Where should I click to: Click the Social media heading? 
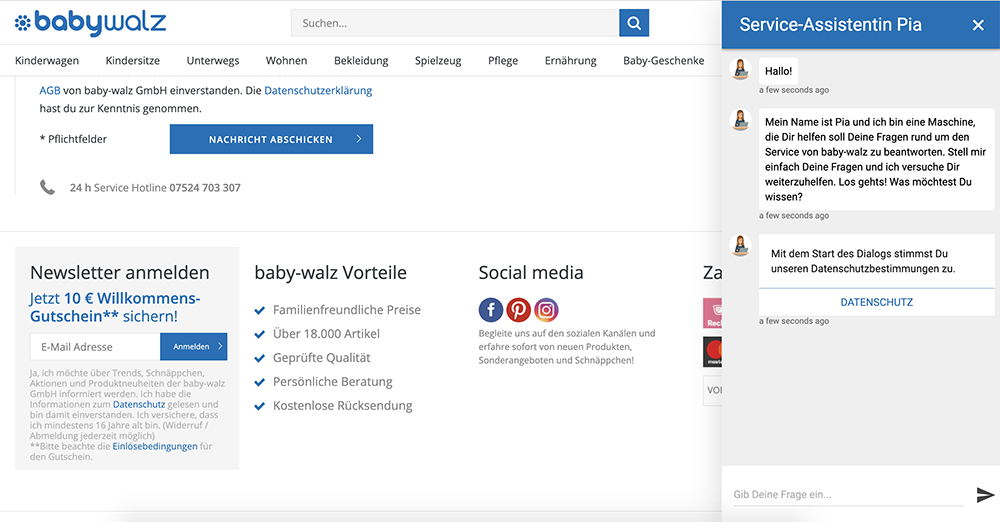[531, 272]
